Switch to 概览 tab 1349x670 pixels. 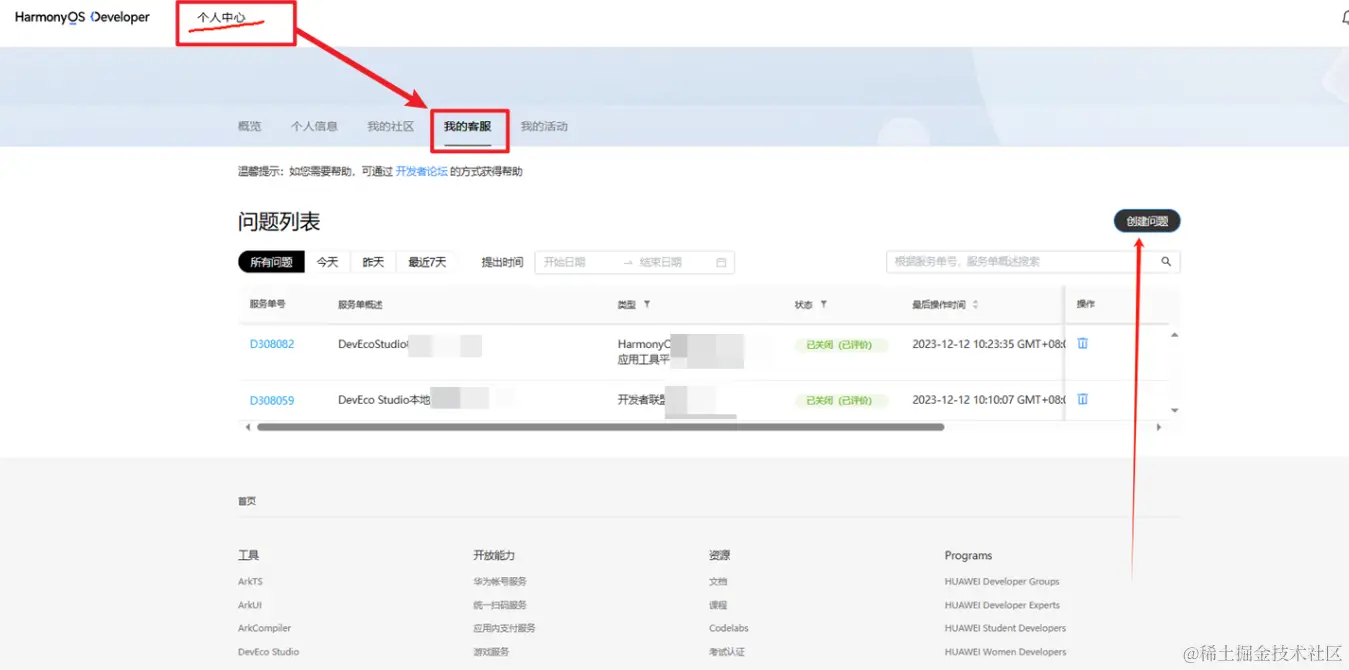tap(249, 127)
